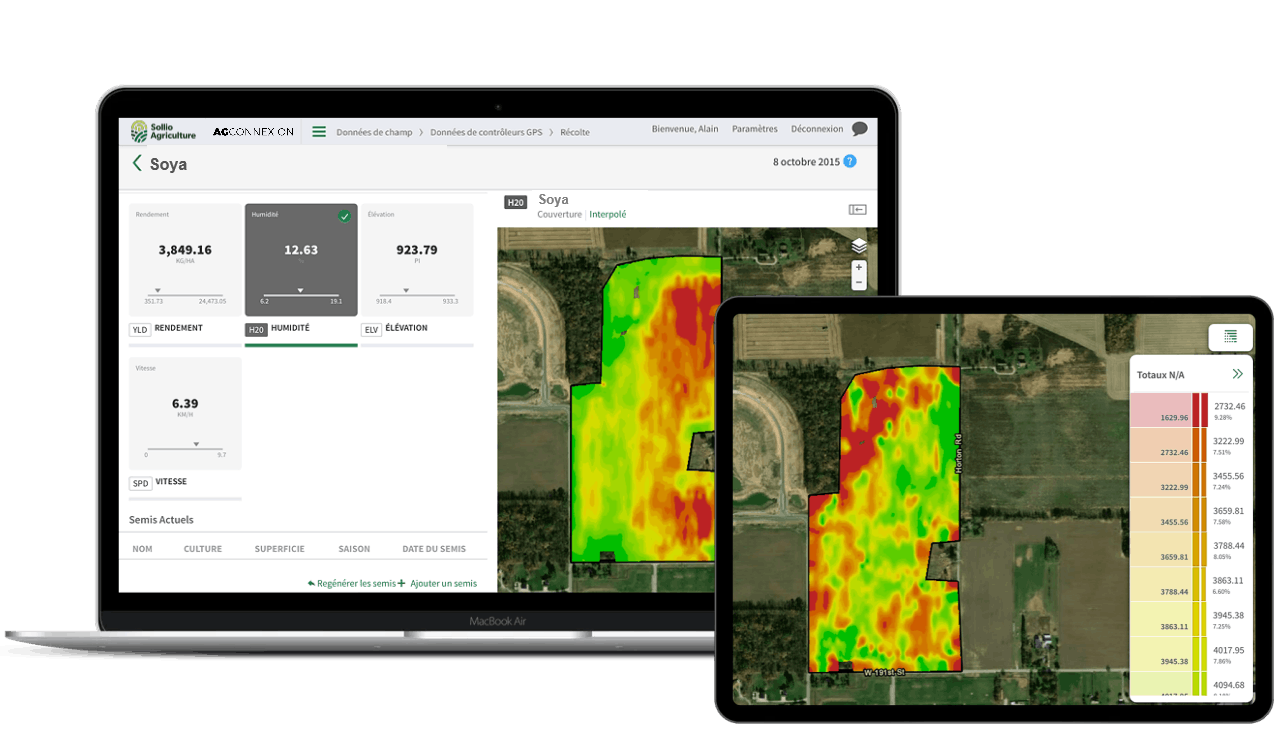The width and height of the screenshot is (1280, 740).
Task: Sort by SAISON column header
Action: (x=354, y=549)
